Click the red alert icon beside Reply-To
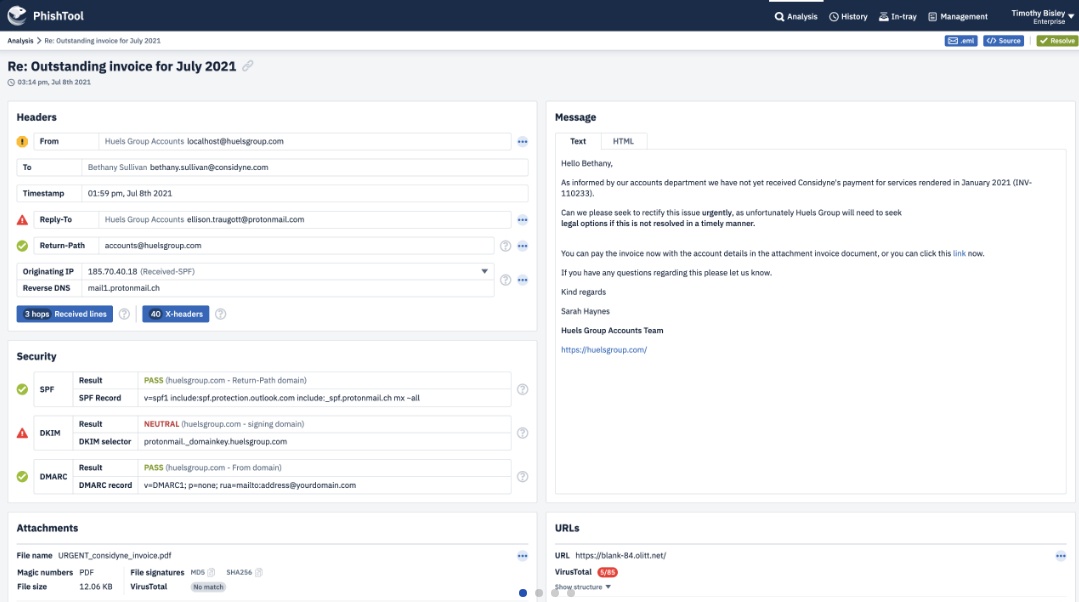The image size is (1079, 602). (x=22, y=219)
